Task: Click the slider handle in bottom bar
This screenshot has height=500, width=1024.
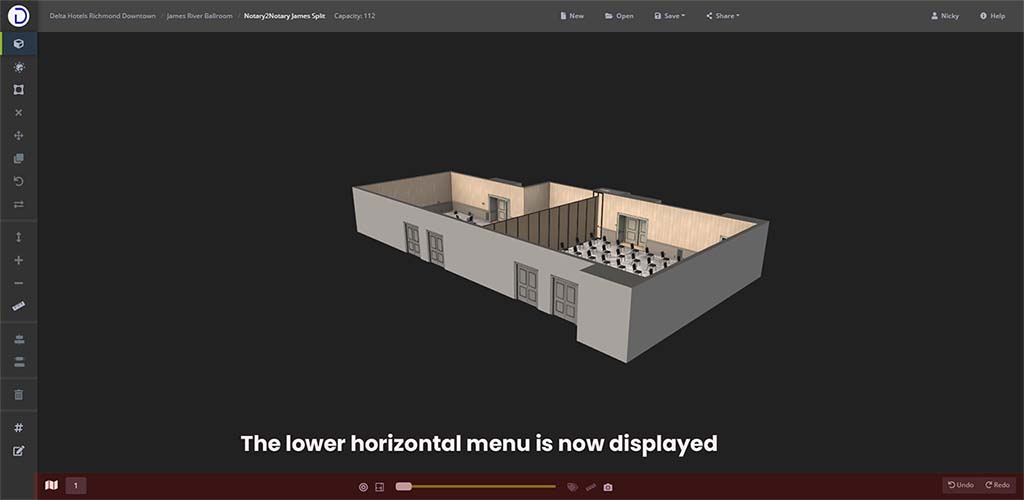Action: [404, 486]
